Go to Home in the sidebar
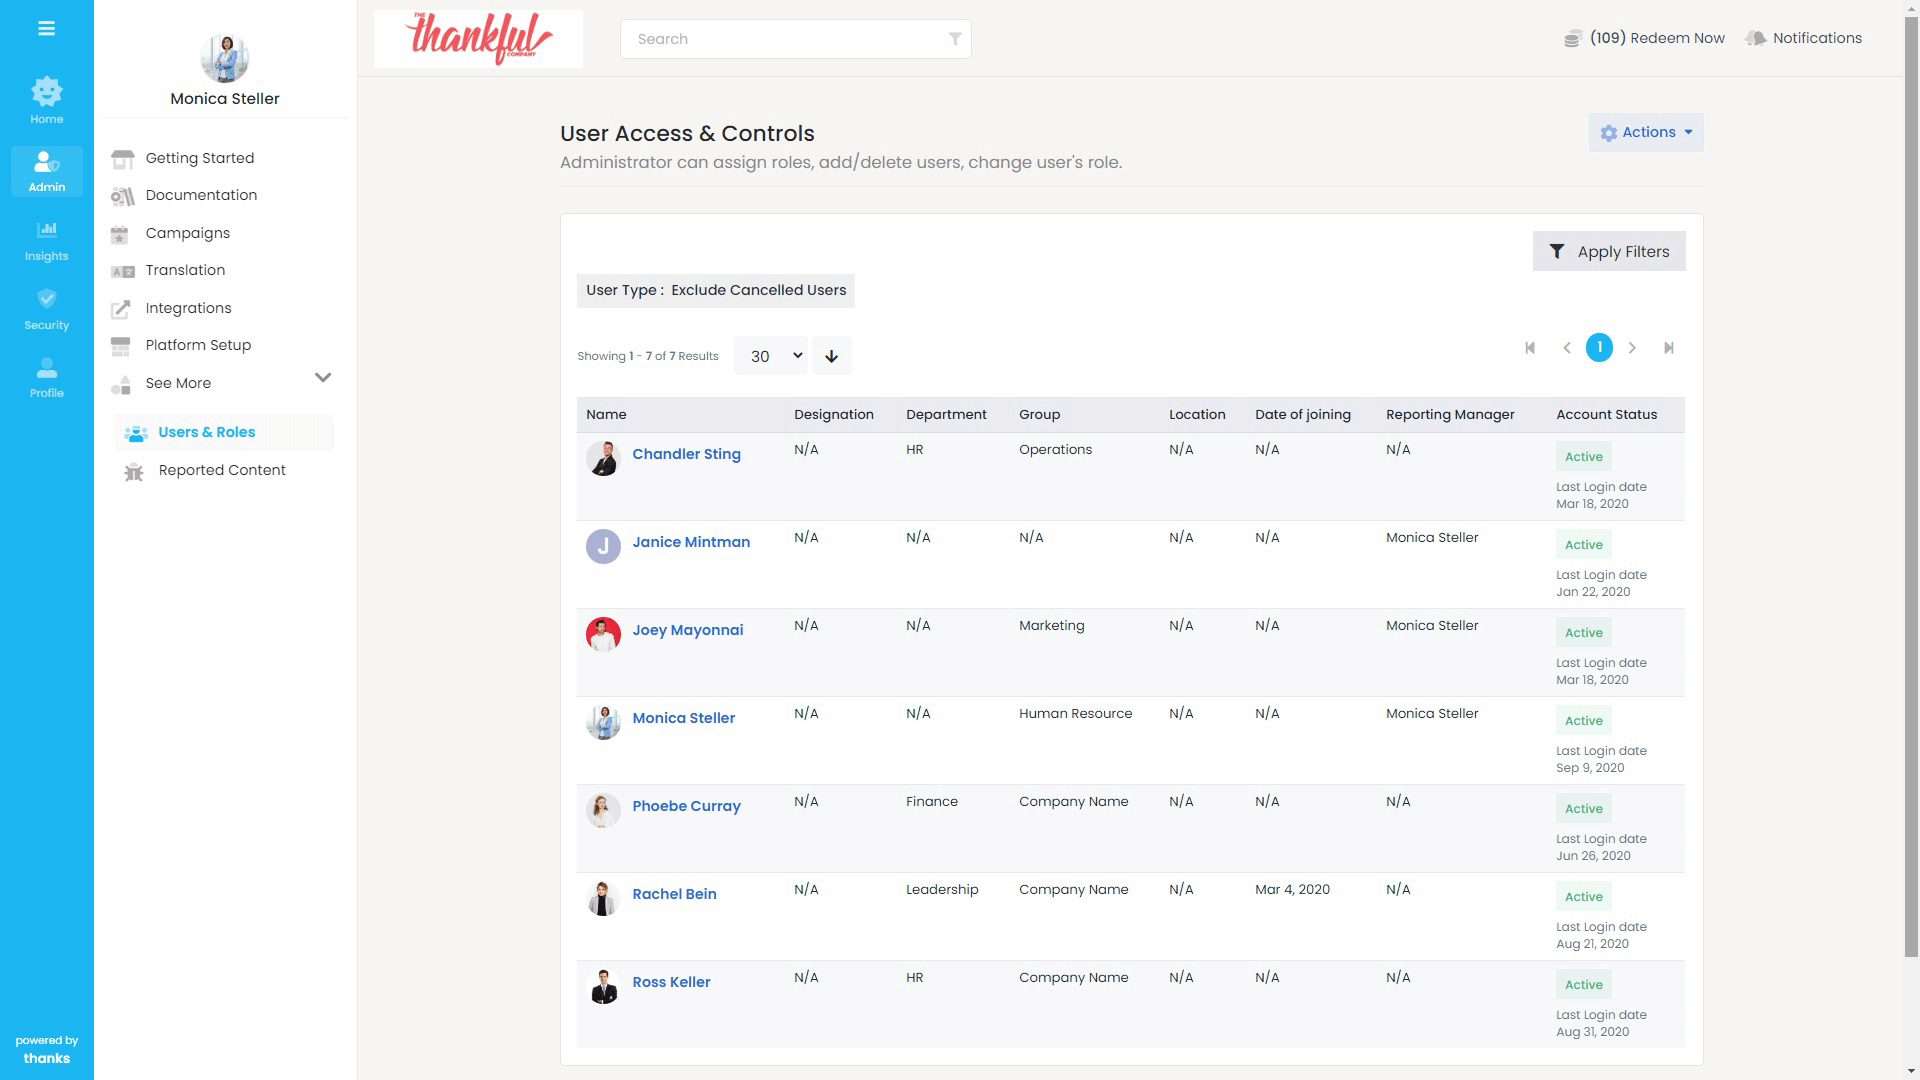Screen dimensions: 1920x1080 pos(46,100)
